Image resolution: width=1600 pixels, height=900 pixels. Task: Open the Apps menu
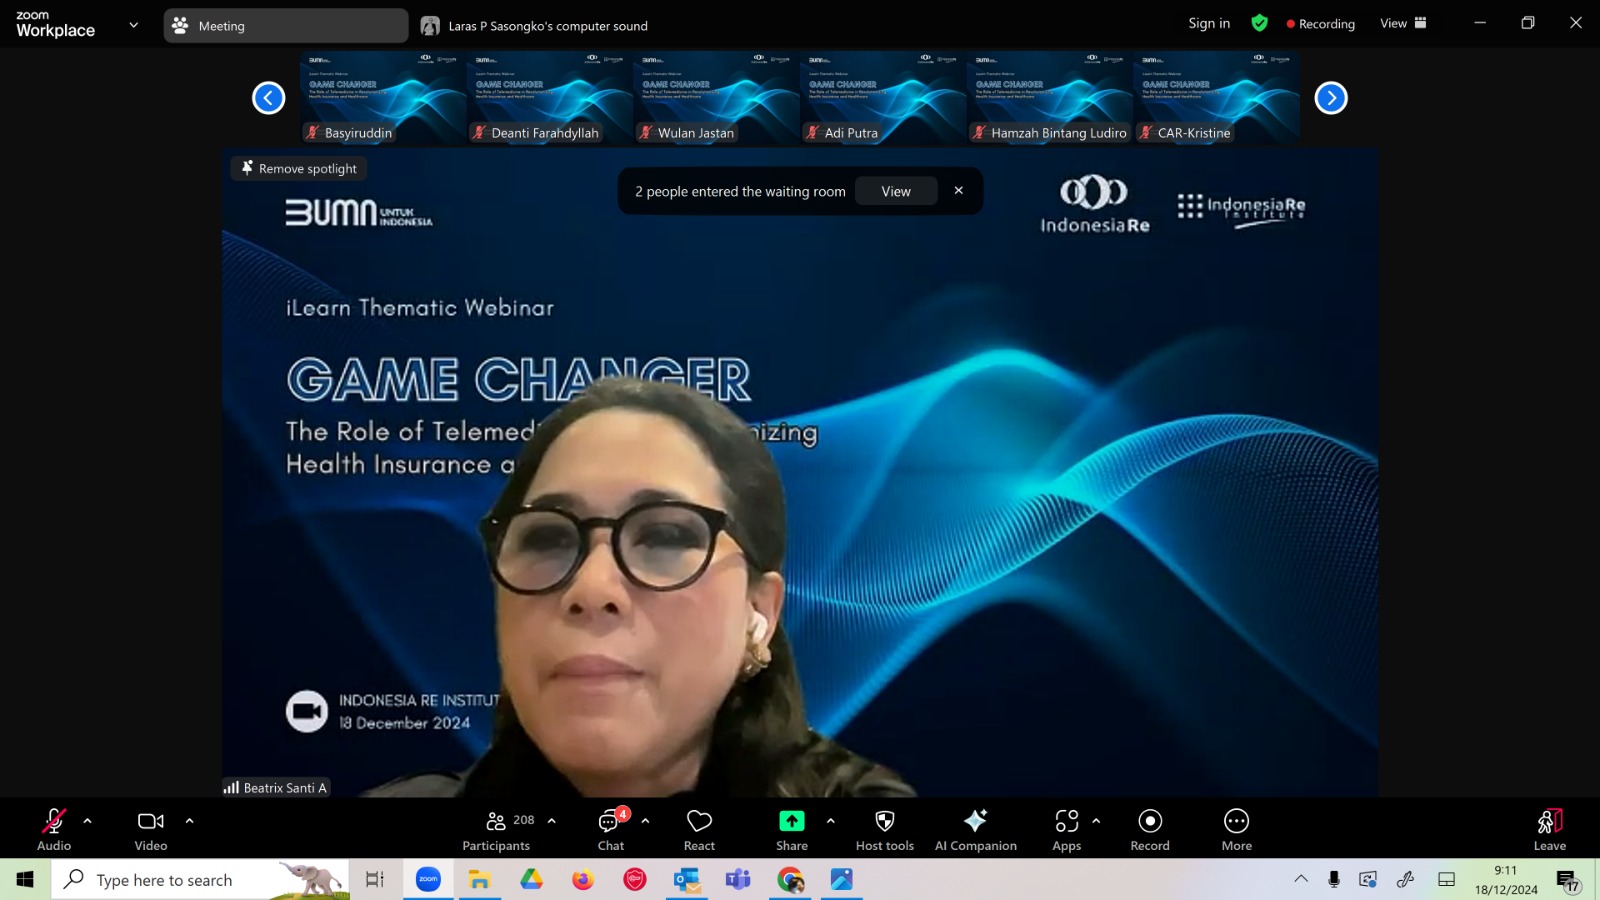coord(1067,830)
